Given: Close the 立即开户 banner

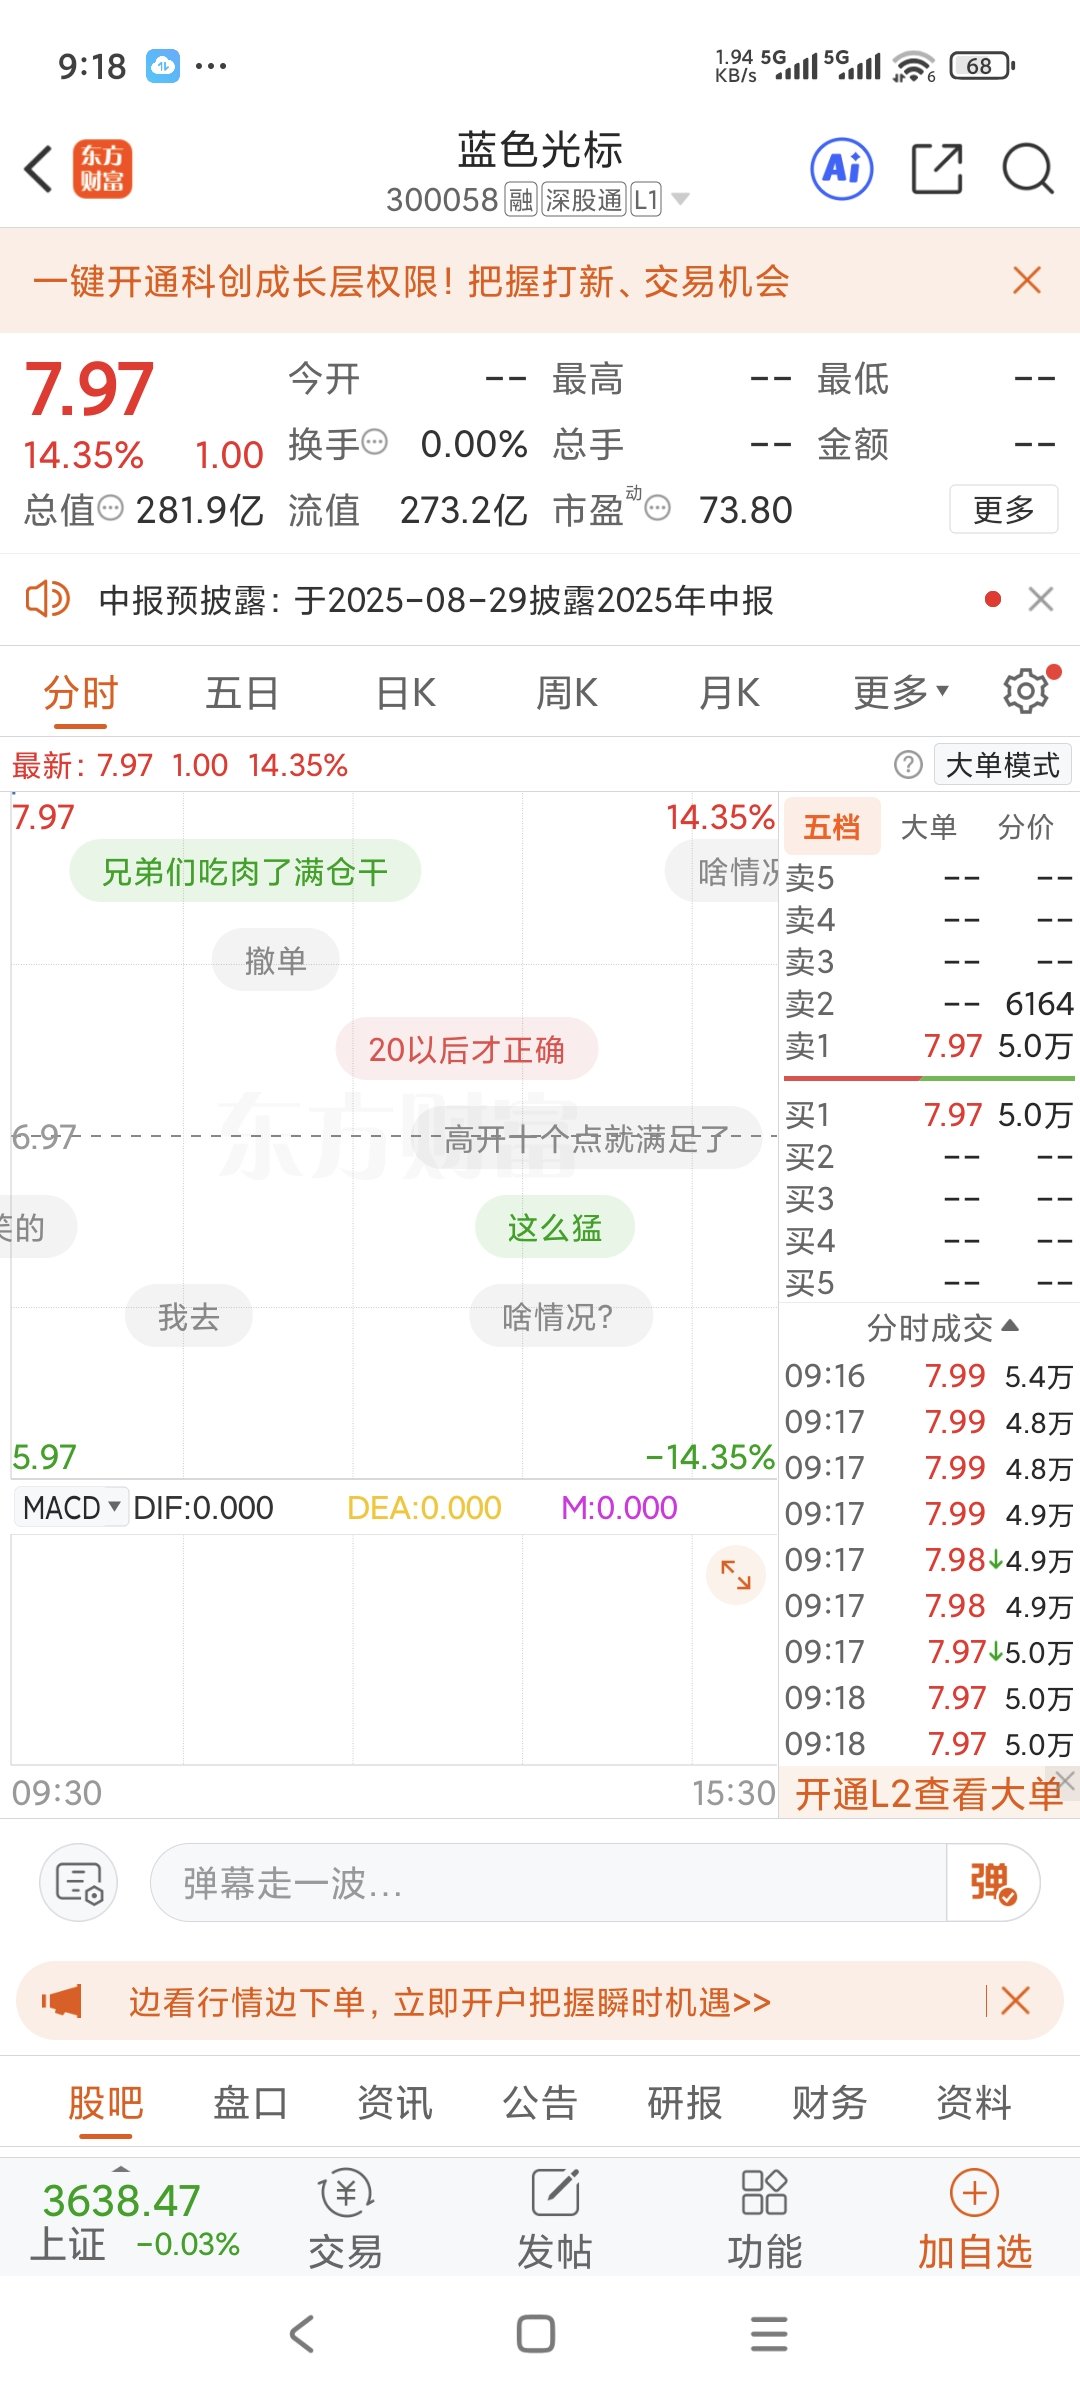Looking at the screenshot, I should click(x=1015, y=2001).
